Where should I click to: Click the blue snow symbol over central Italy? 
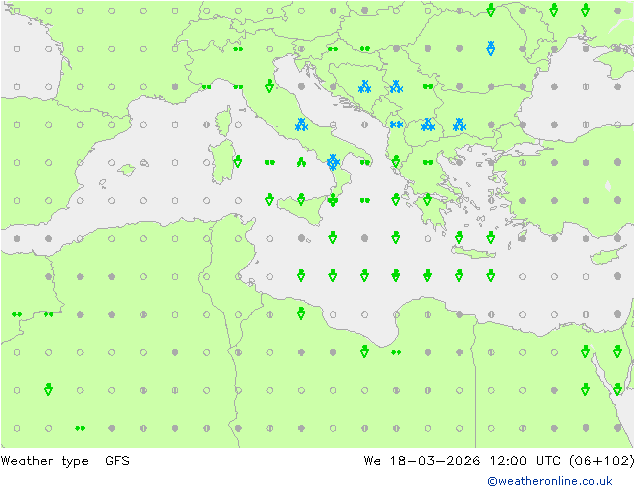(301, 125)
